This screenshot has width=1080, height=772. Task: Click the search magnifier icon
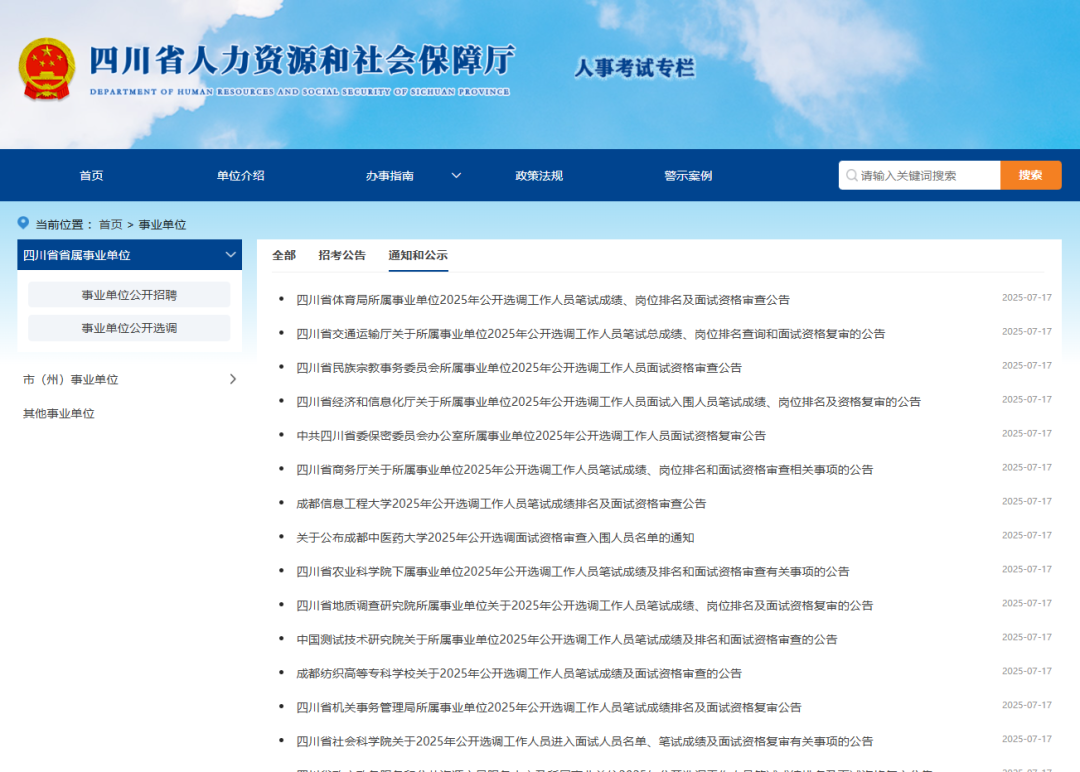(851, 175)
